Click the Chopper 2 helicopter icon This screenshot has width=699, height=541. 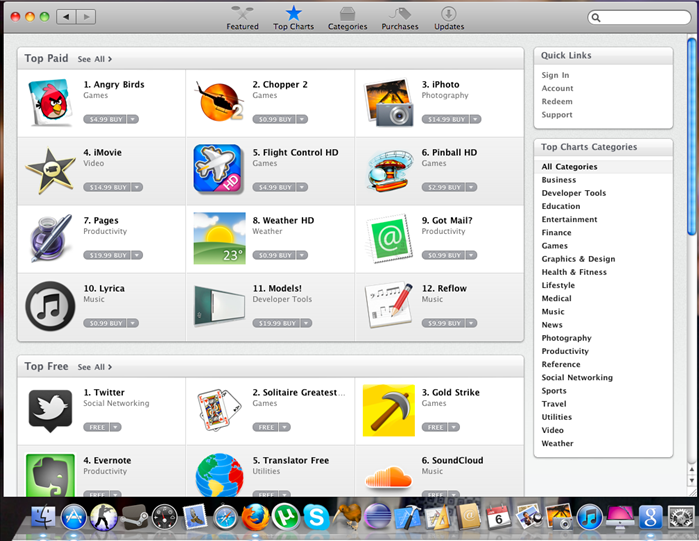(x=219, y=102)
